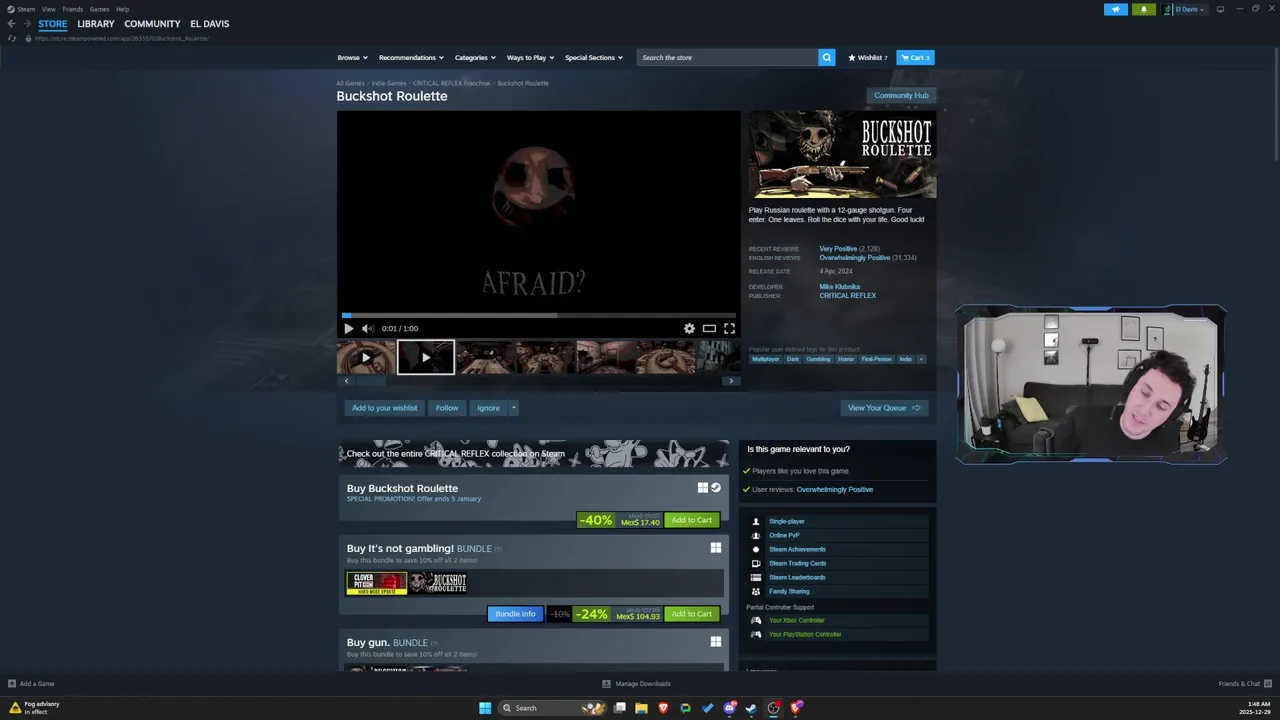Open Friends & Chat panel

coord(1244,684)
